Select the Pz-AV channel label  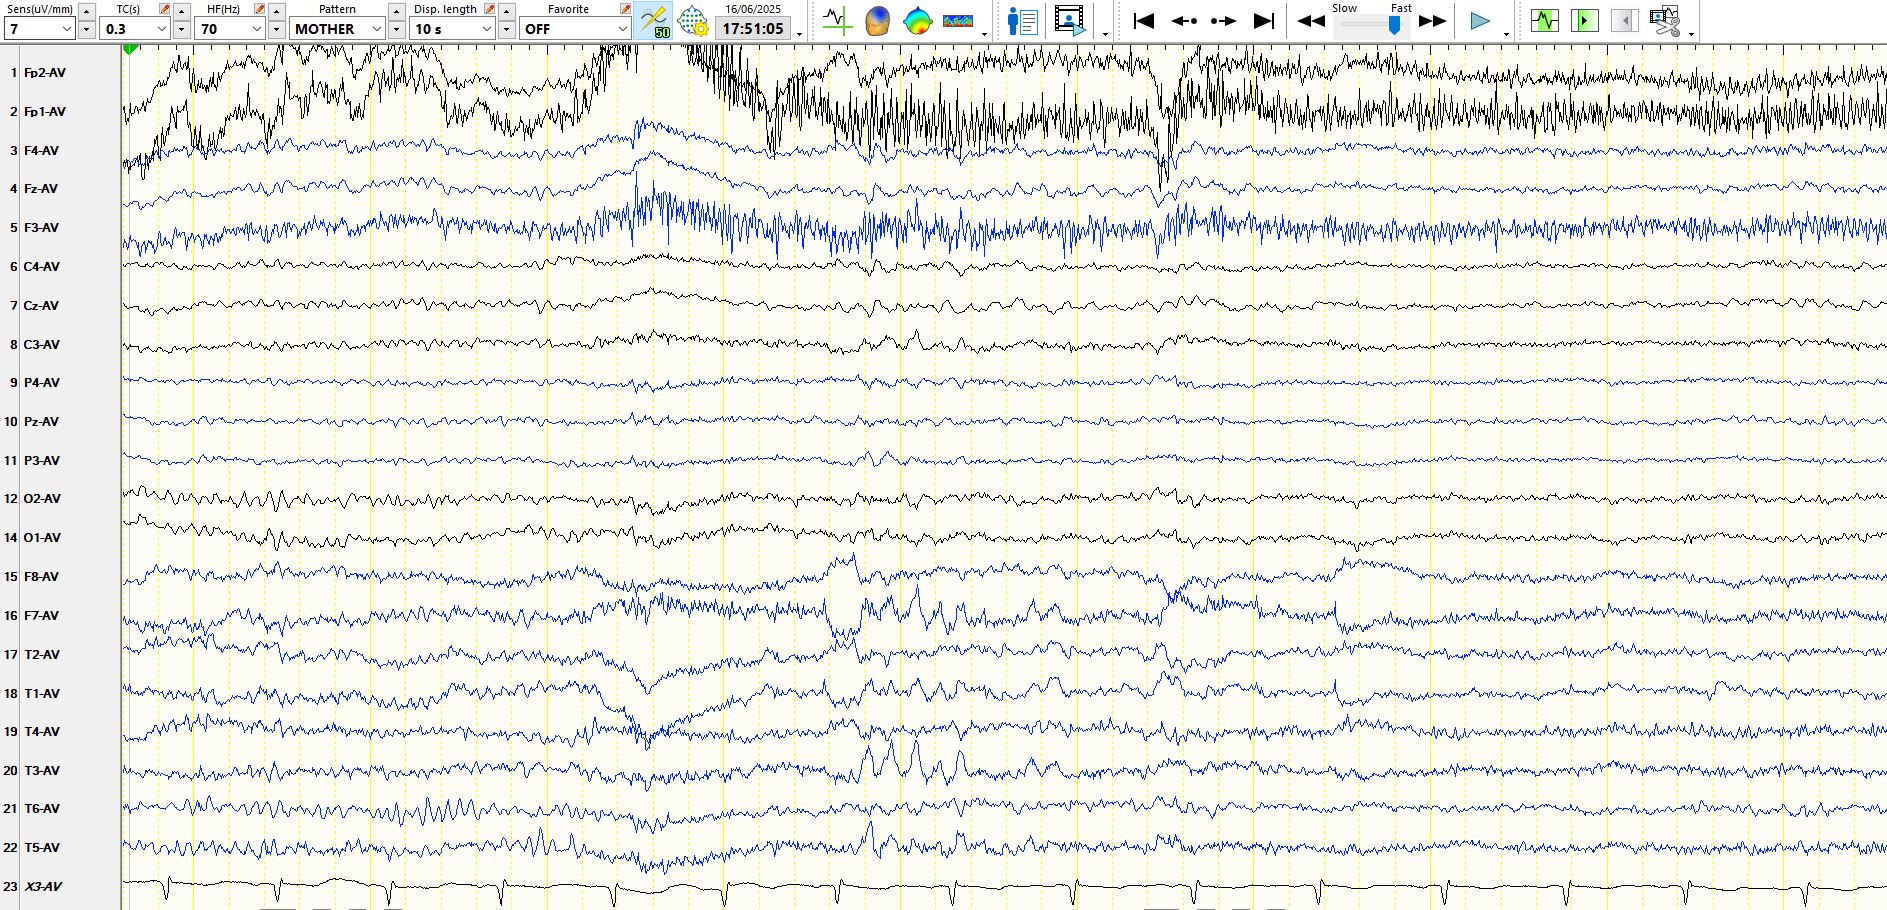click(41, 422)
